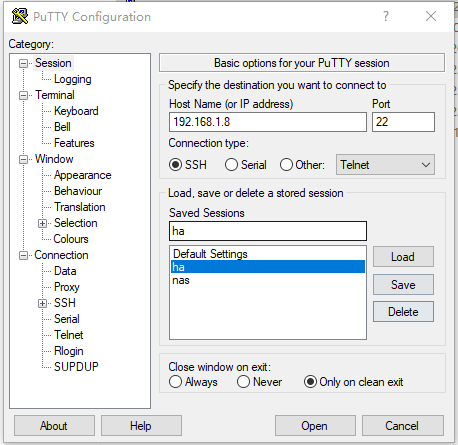Viewport: 458px width, 445px height.
Task: Click the question mark help icon
Action: coord(386,16)
